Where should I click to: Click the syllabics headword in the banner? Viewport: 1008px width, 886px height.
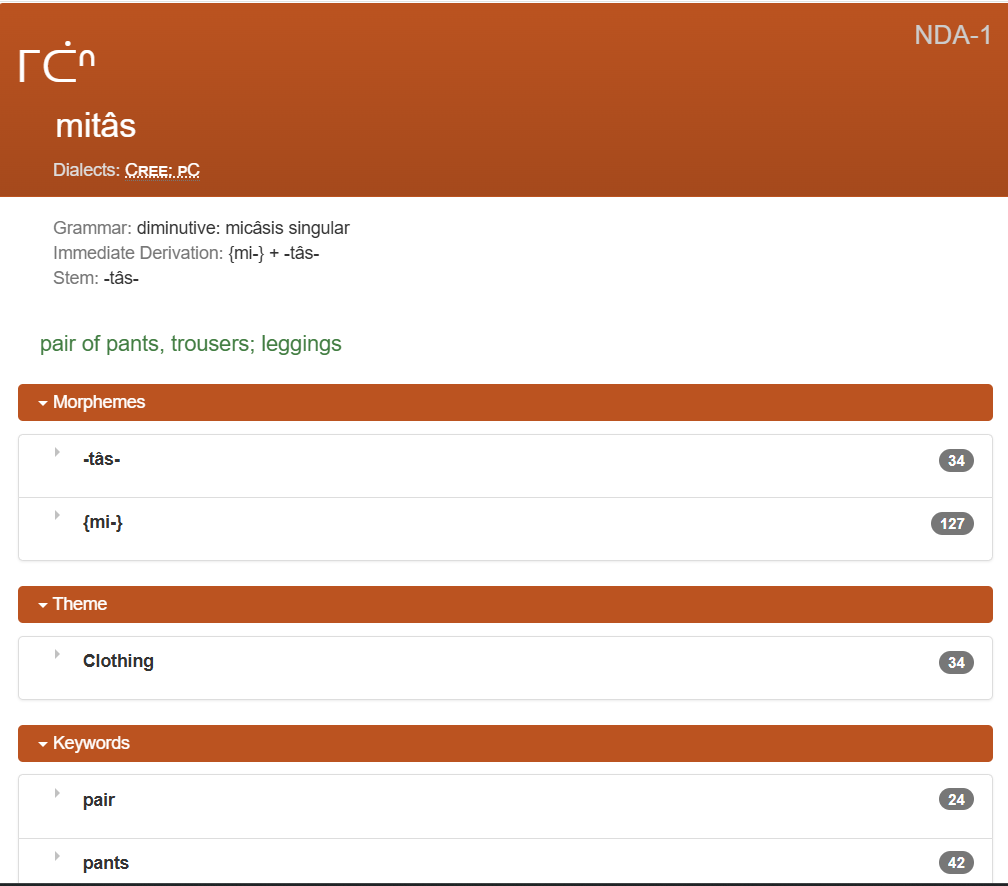pyautogui.click(x=57, y=64)
